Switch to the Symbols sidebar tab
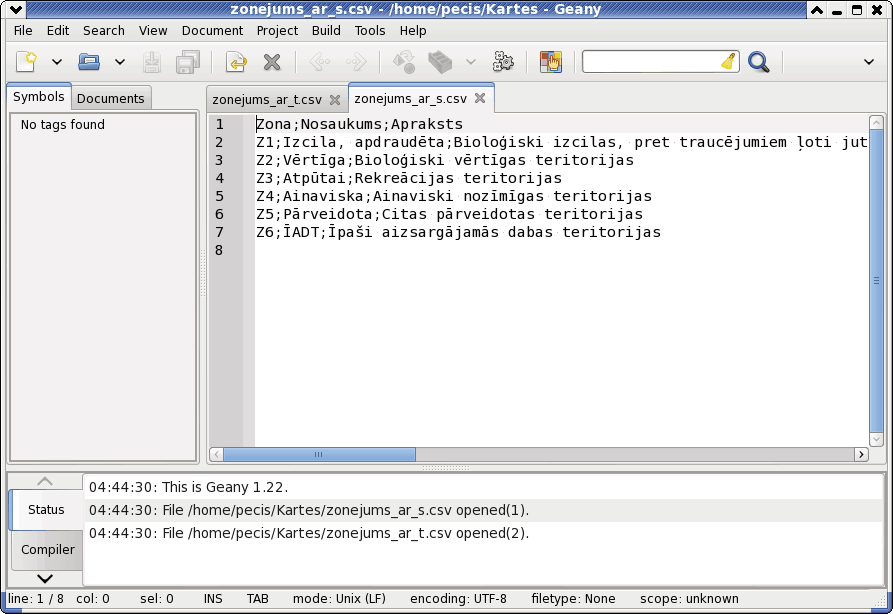Screen dimensions: 893x614 pos(39,96)
